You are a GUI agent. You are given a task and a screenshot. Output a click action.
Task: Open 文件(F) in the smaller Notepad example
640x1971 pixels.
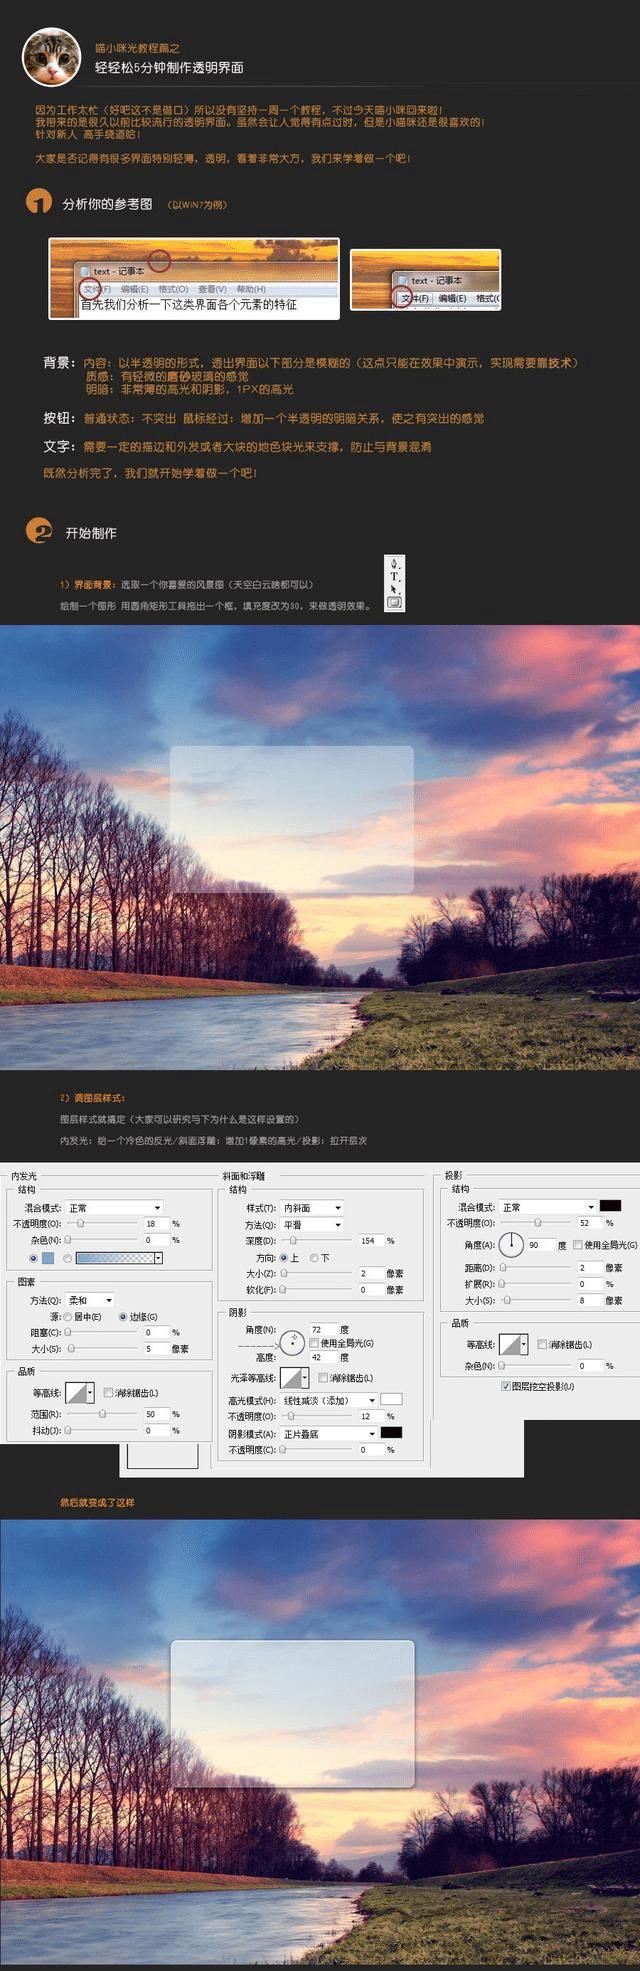click(x=415, y=298)
